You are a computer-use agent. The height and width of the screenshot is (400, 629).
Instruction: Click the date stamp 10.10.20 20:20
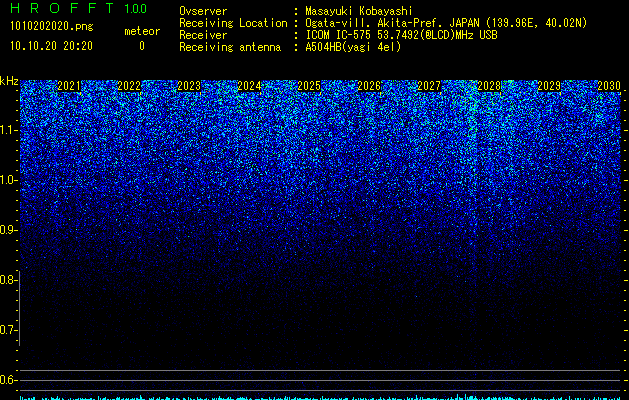coord(51,46)
